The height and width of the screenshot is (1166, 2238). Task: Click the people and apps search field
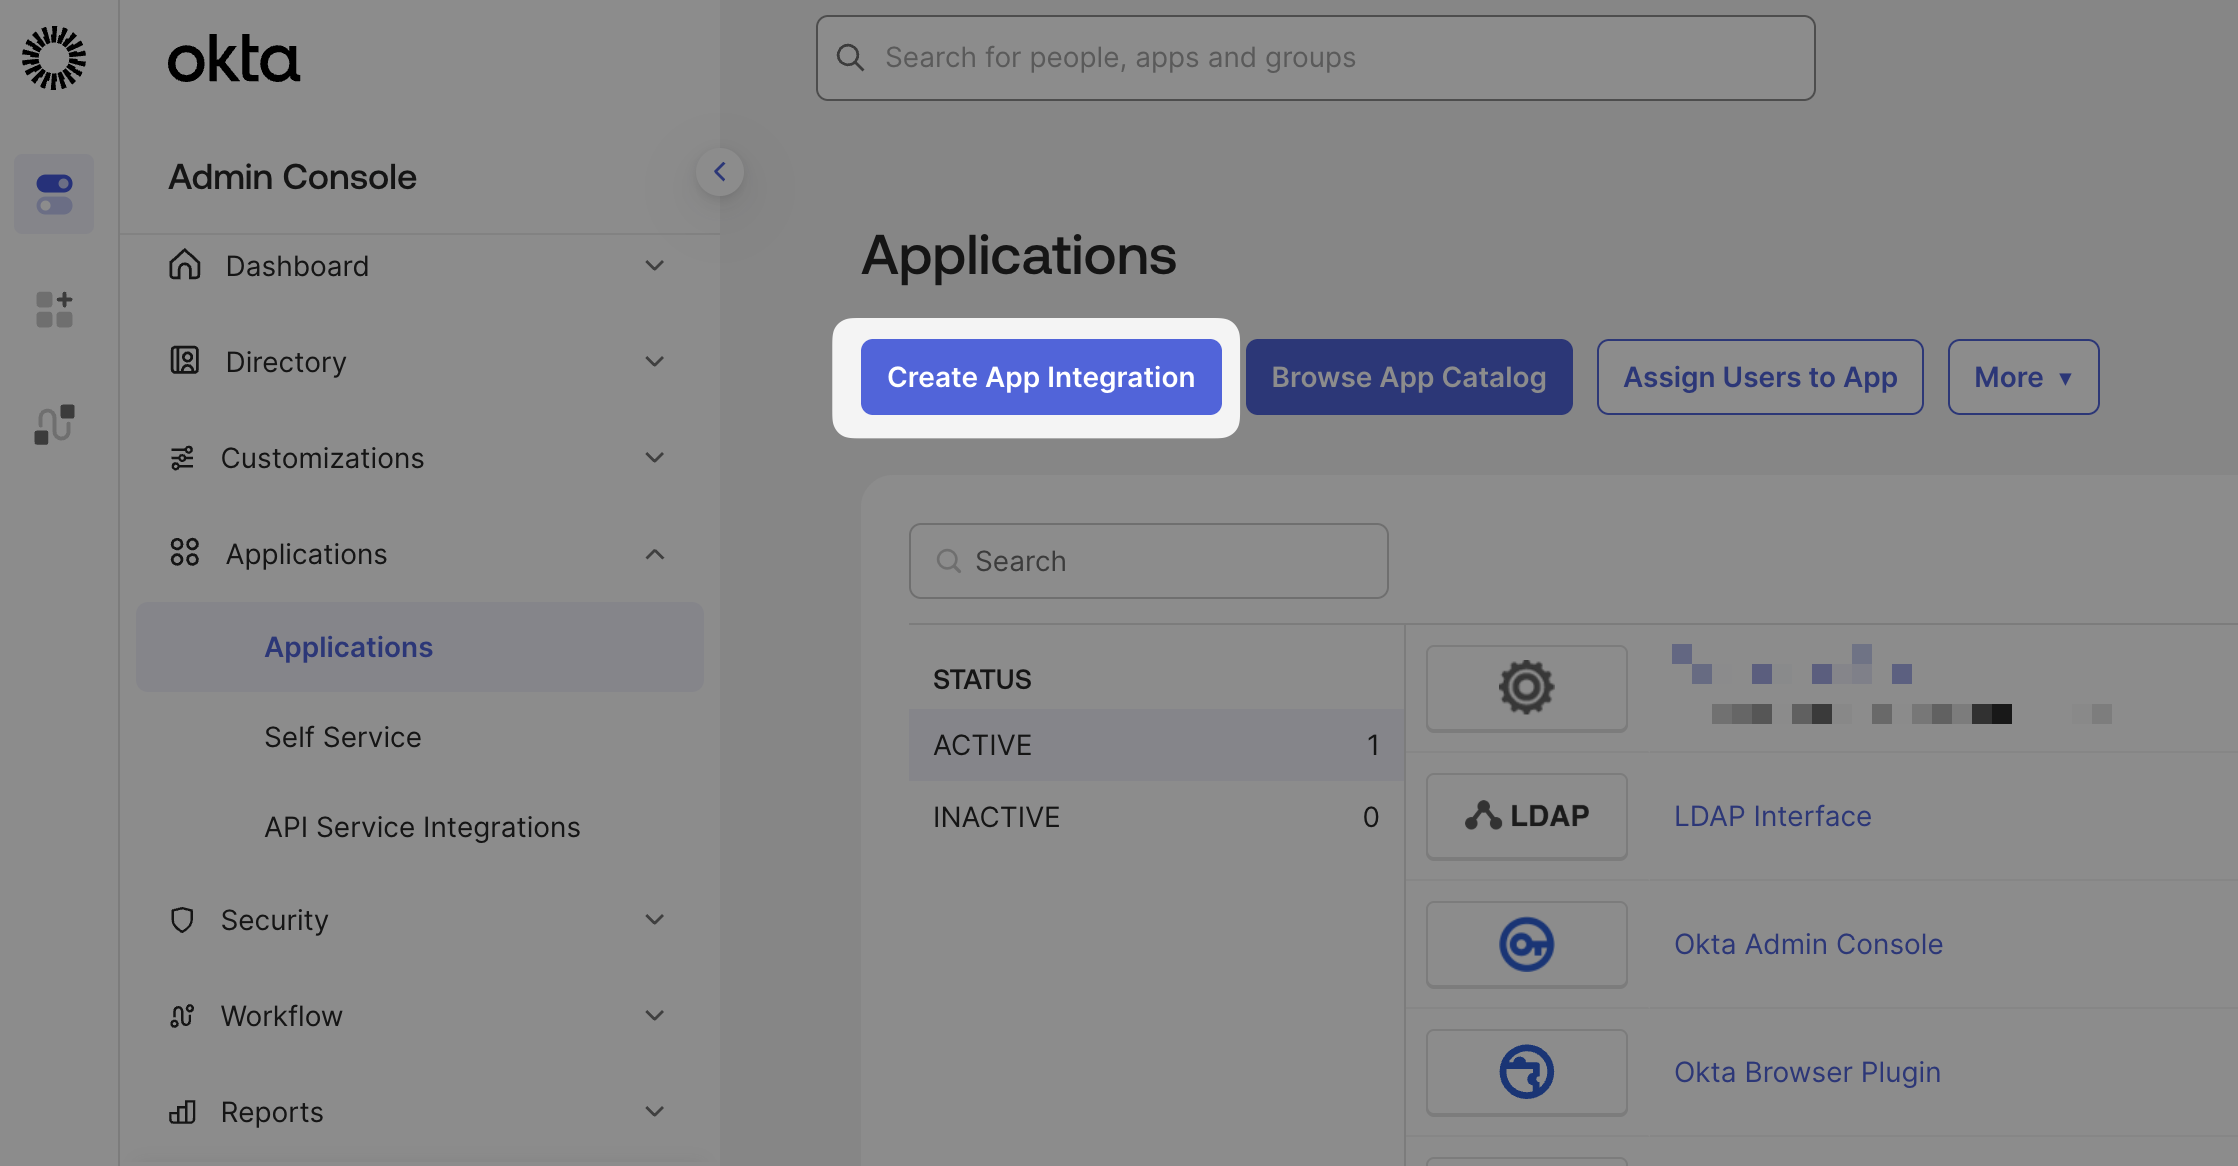pos(1315,57)
